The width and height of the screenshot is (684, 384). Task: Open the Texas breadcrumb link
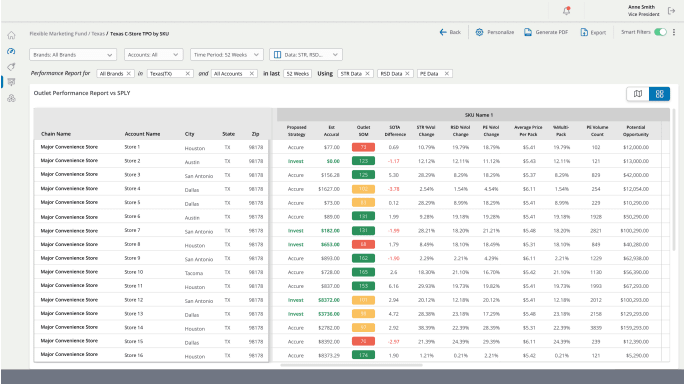point(98,34)
